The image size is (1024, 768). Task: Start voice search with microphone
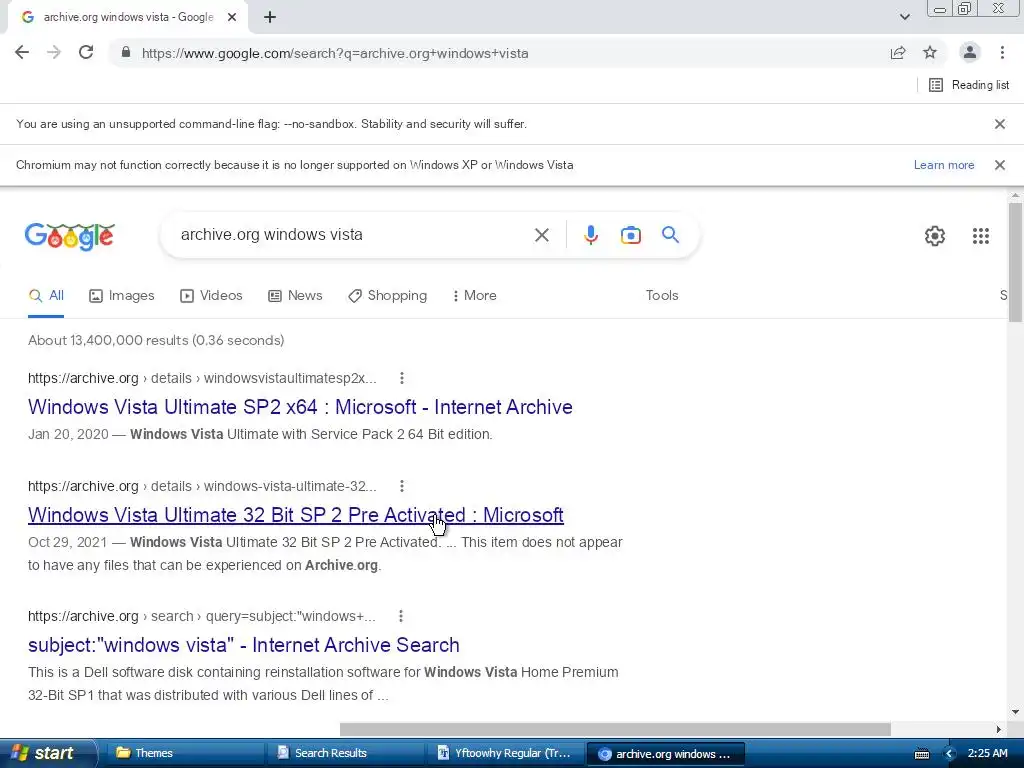(x=591, y=235)
